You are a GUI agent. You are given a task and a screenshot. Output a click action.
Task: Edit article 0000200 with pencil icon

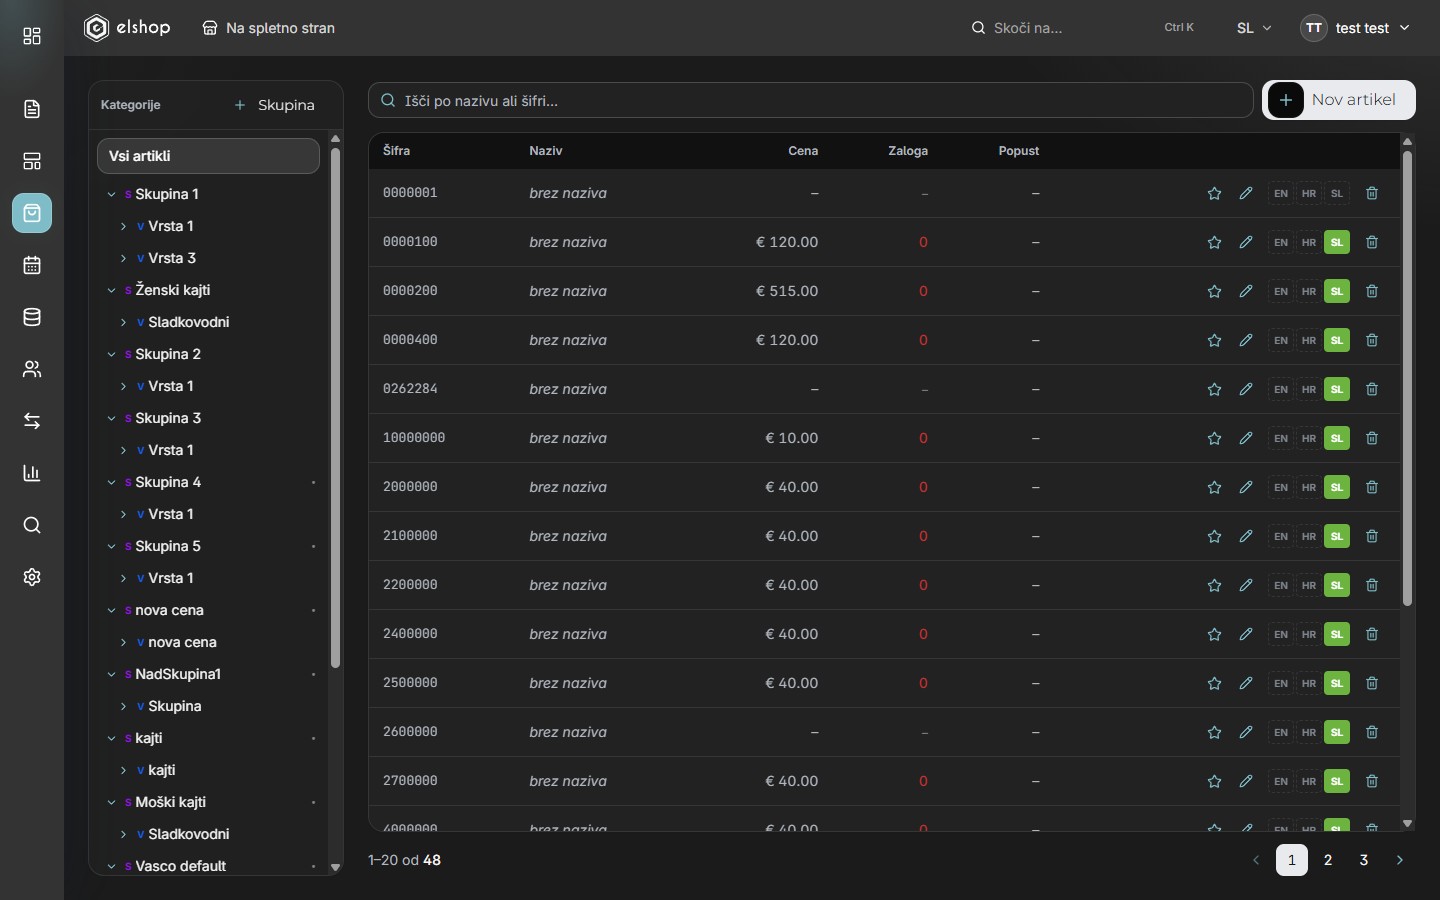point(1246,291)
